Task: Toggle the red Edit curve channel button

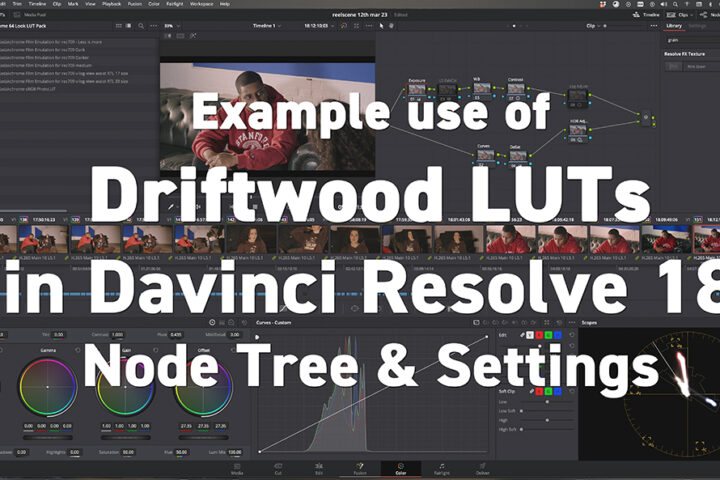Action: coord(539,335)
